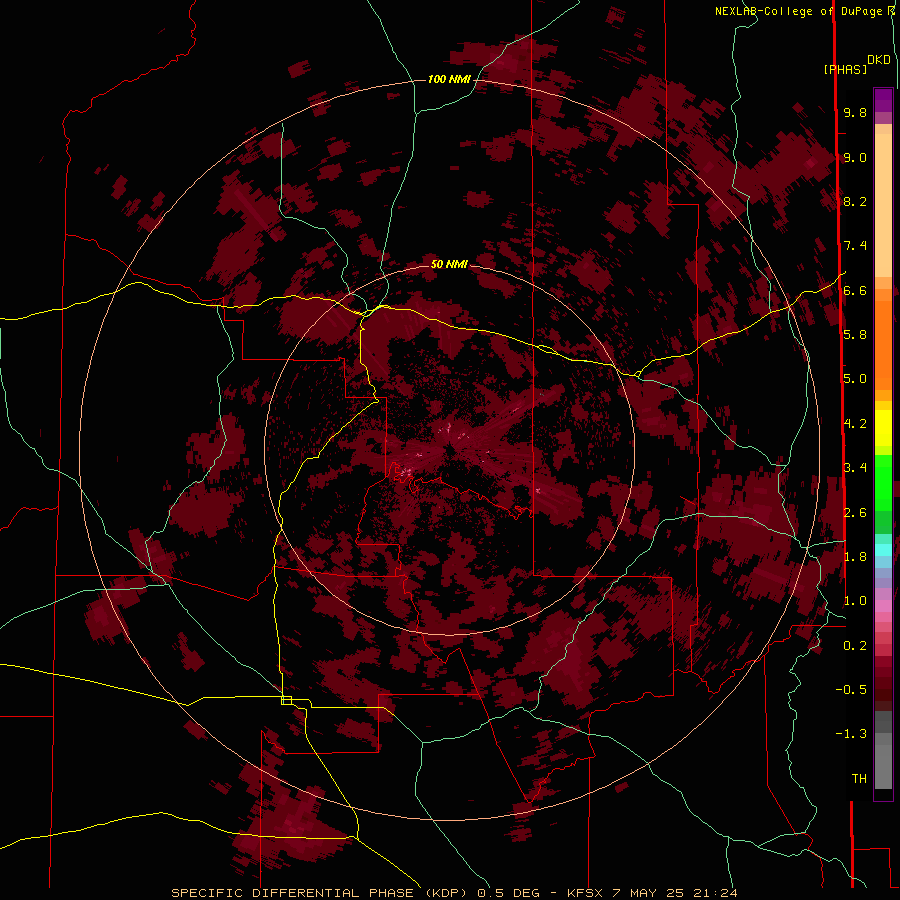Click the 6.6 scale value
The height and width of the screenshot is (900, 900).
point(855,290)
